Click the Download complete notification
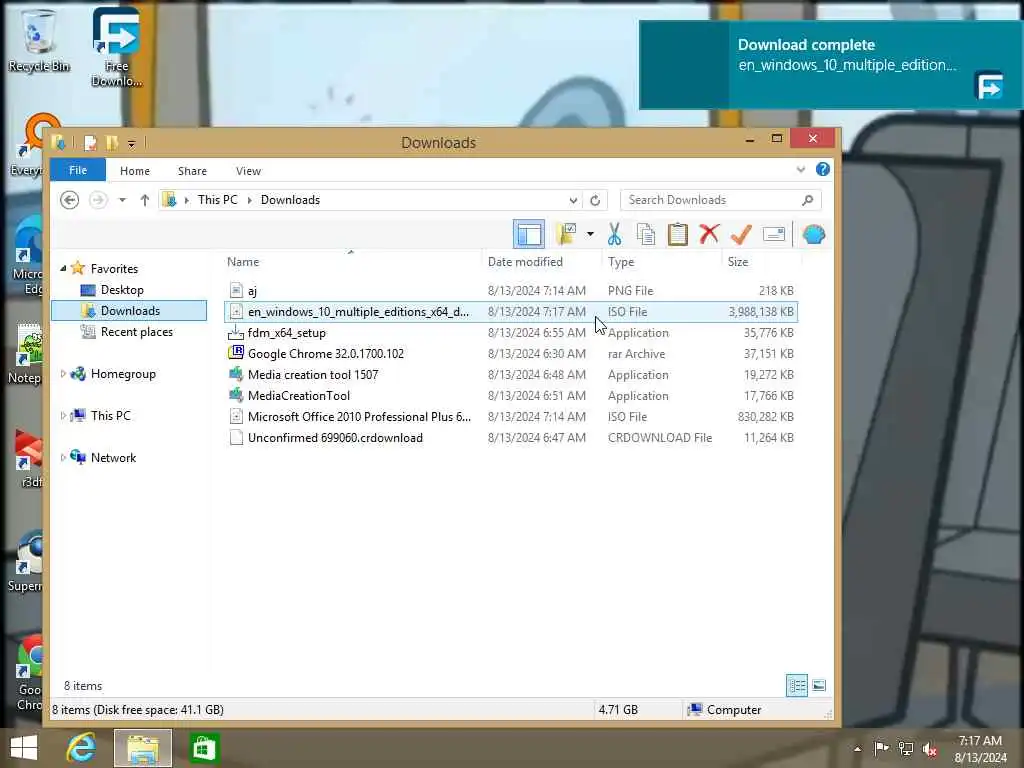Viewport: 1024px width, 768px height. [831, 65]
